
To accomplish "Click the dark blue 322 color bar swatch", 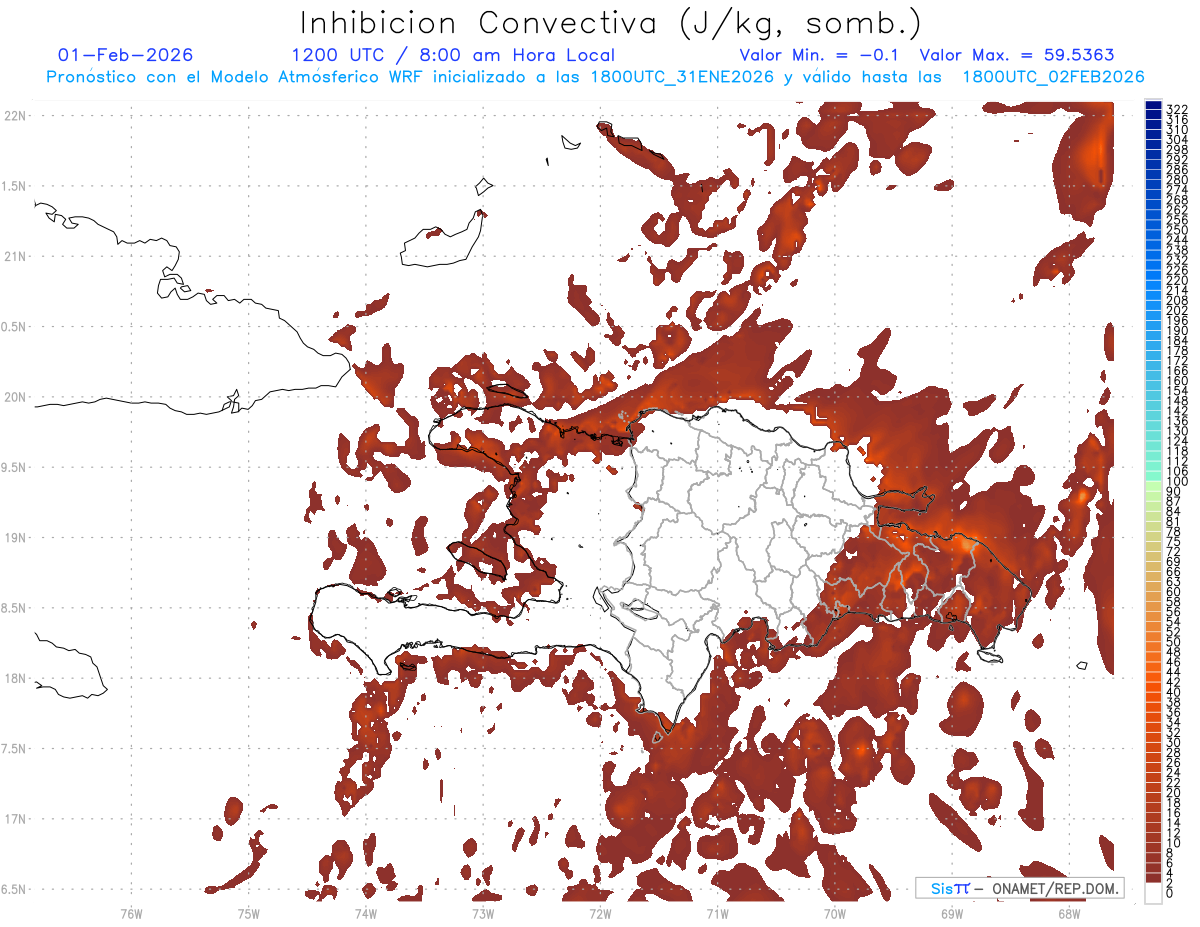I will point(1154,107).
